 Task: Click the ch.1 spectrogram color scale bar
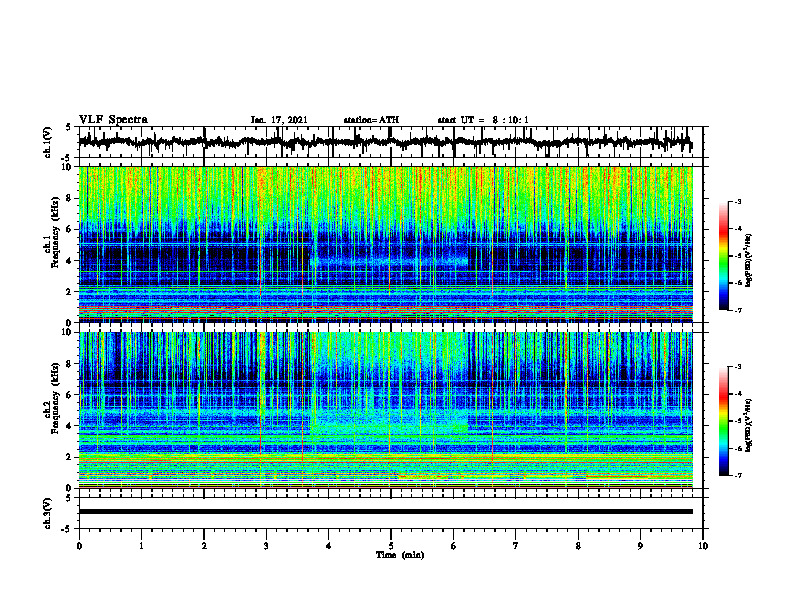click(724, 256)
